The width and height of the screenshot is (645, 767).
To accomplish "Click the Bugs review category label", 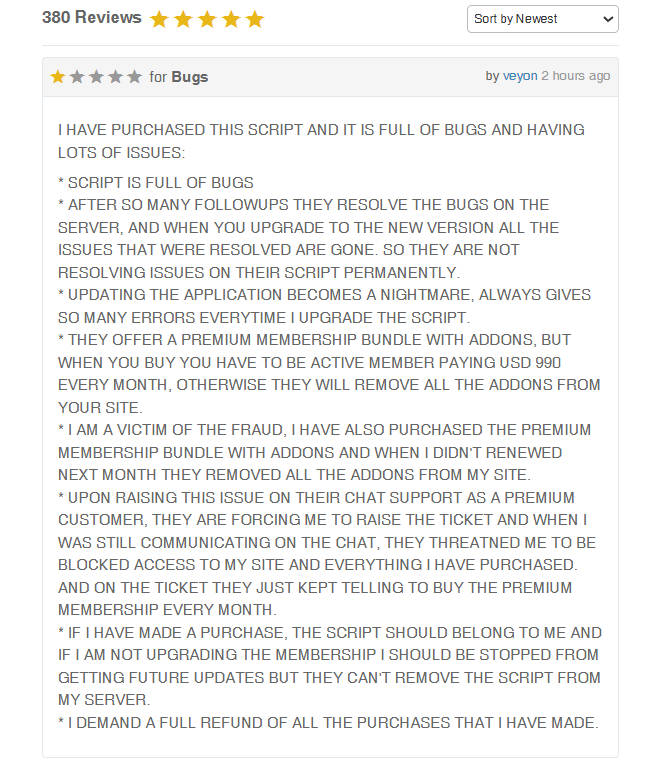I will [190, 77].
